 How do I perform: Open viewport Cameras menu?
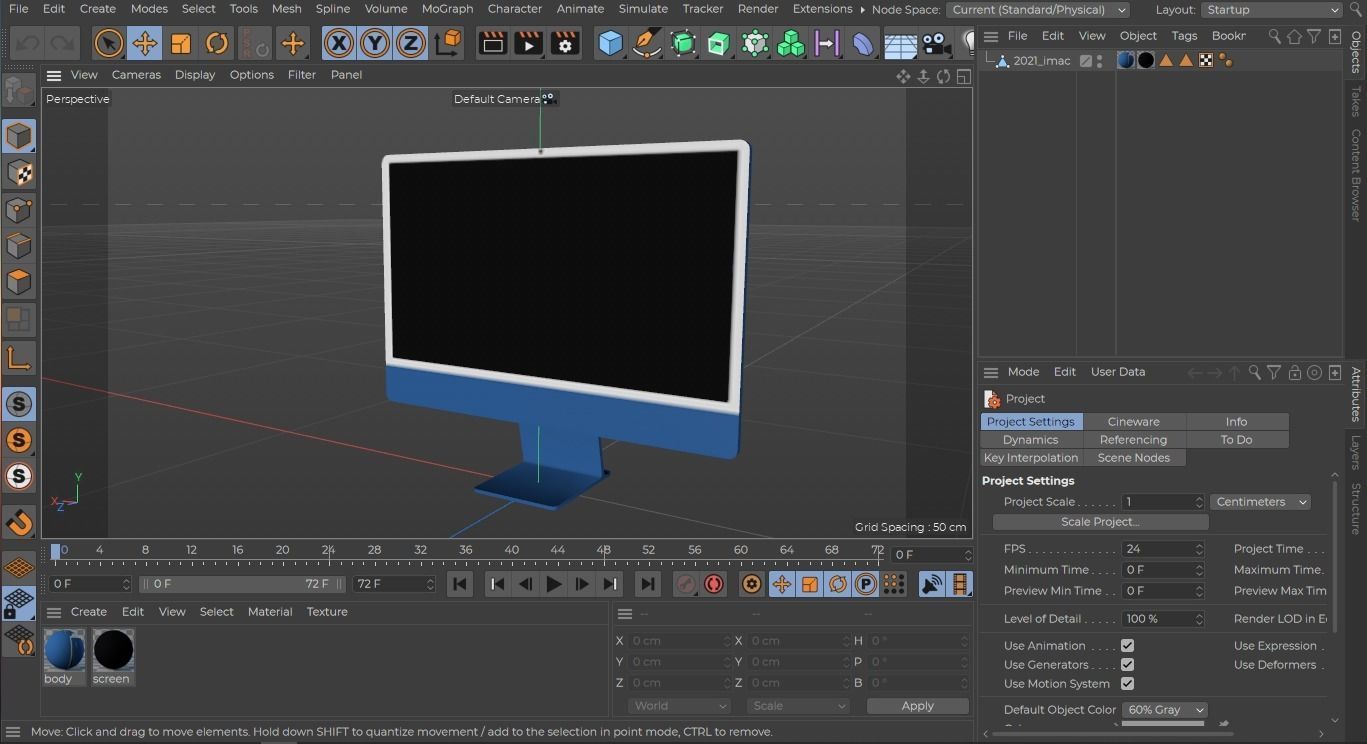coord(136,75)
